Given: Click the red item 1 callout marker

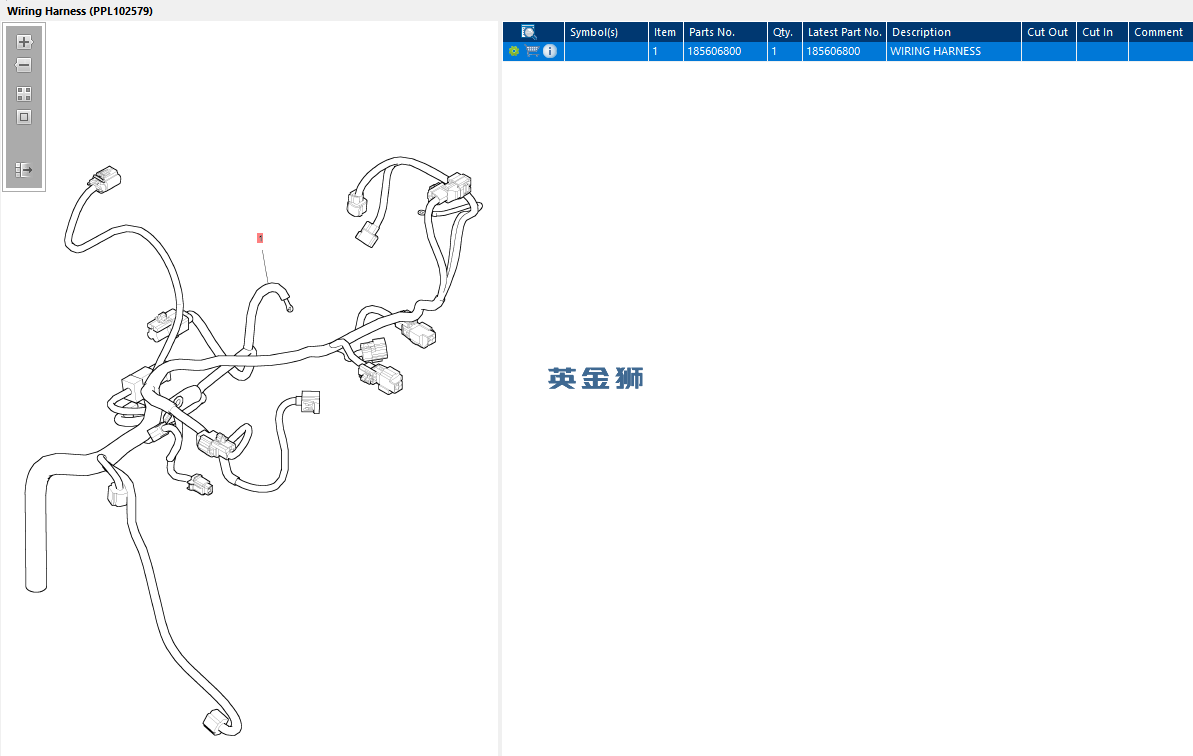Looking at the screenshot, I should tap(260, 238).
